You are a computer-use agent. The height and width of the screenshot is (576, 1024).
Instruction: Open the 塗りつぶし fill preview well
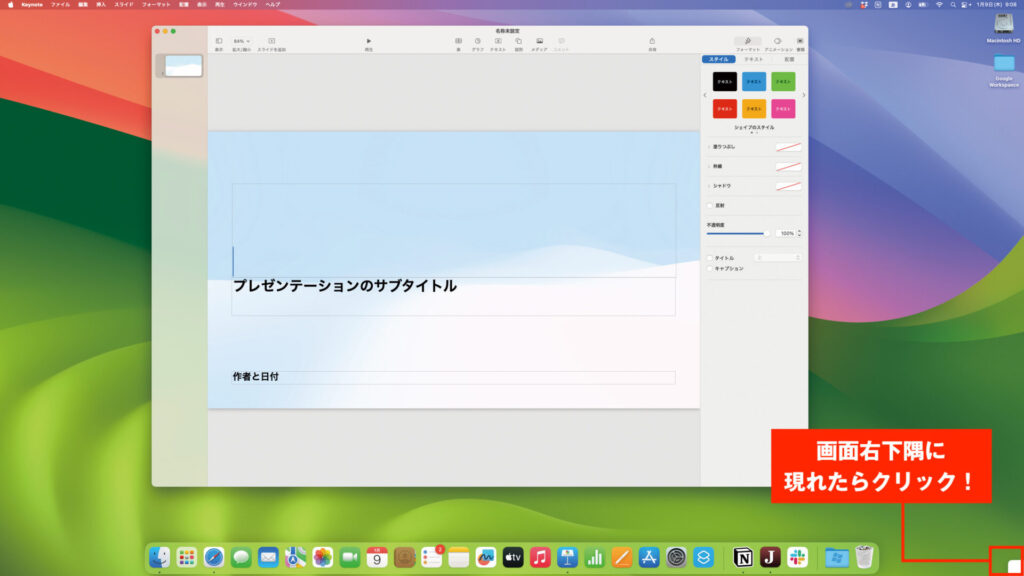click(788, 147)
